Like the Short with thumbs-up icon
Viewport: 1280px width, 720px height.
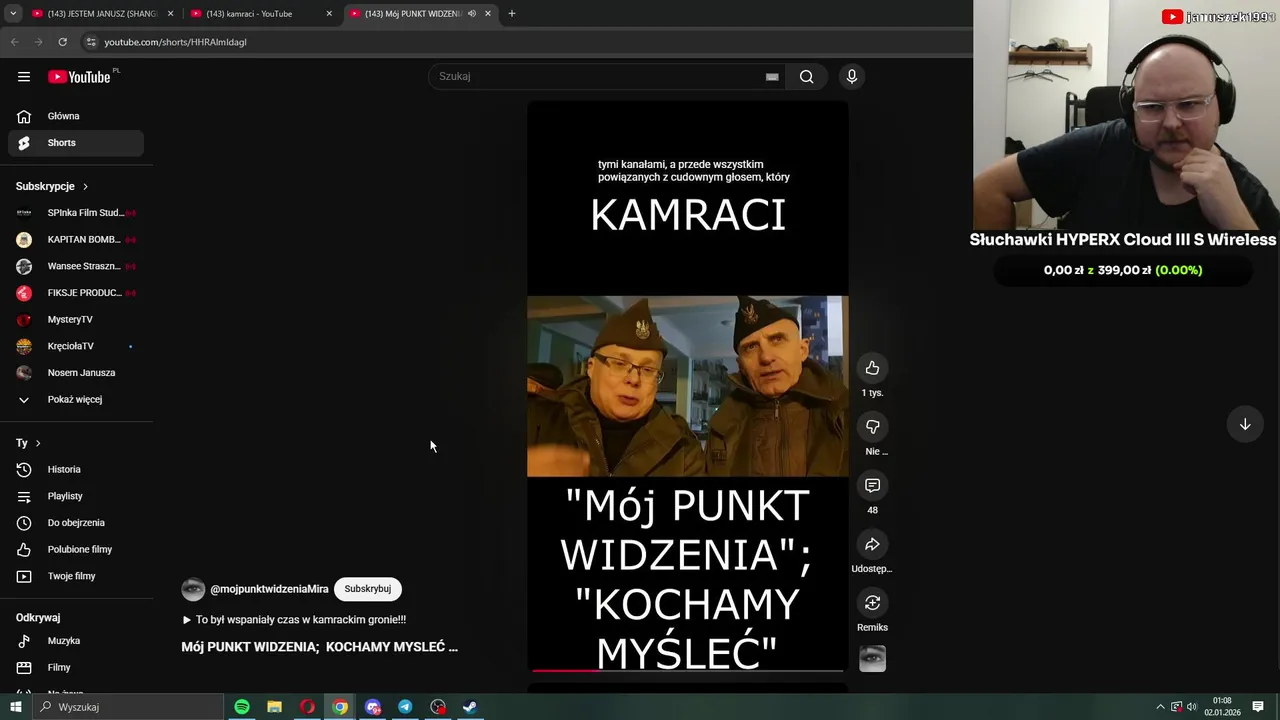pyautogui.click(x=872, y=368)
